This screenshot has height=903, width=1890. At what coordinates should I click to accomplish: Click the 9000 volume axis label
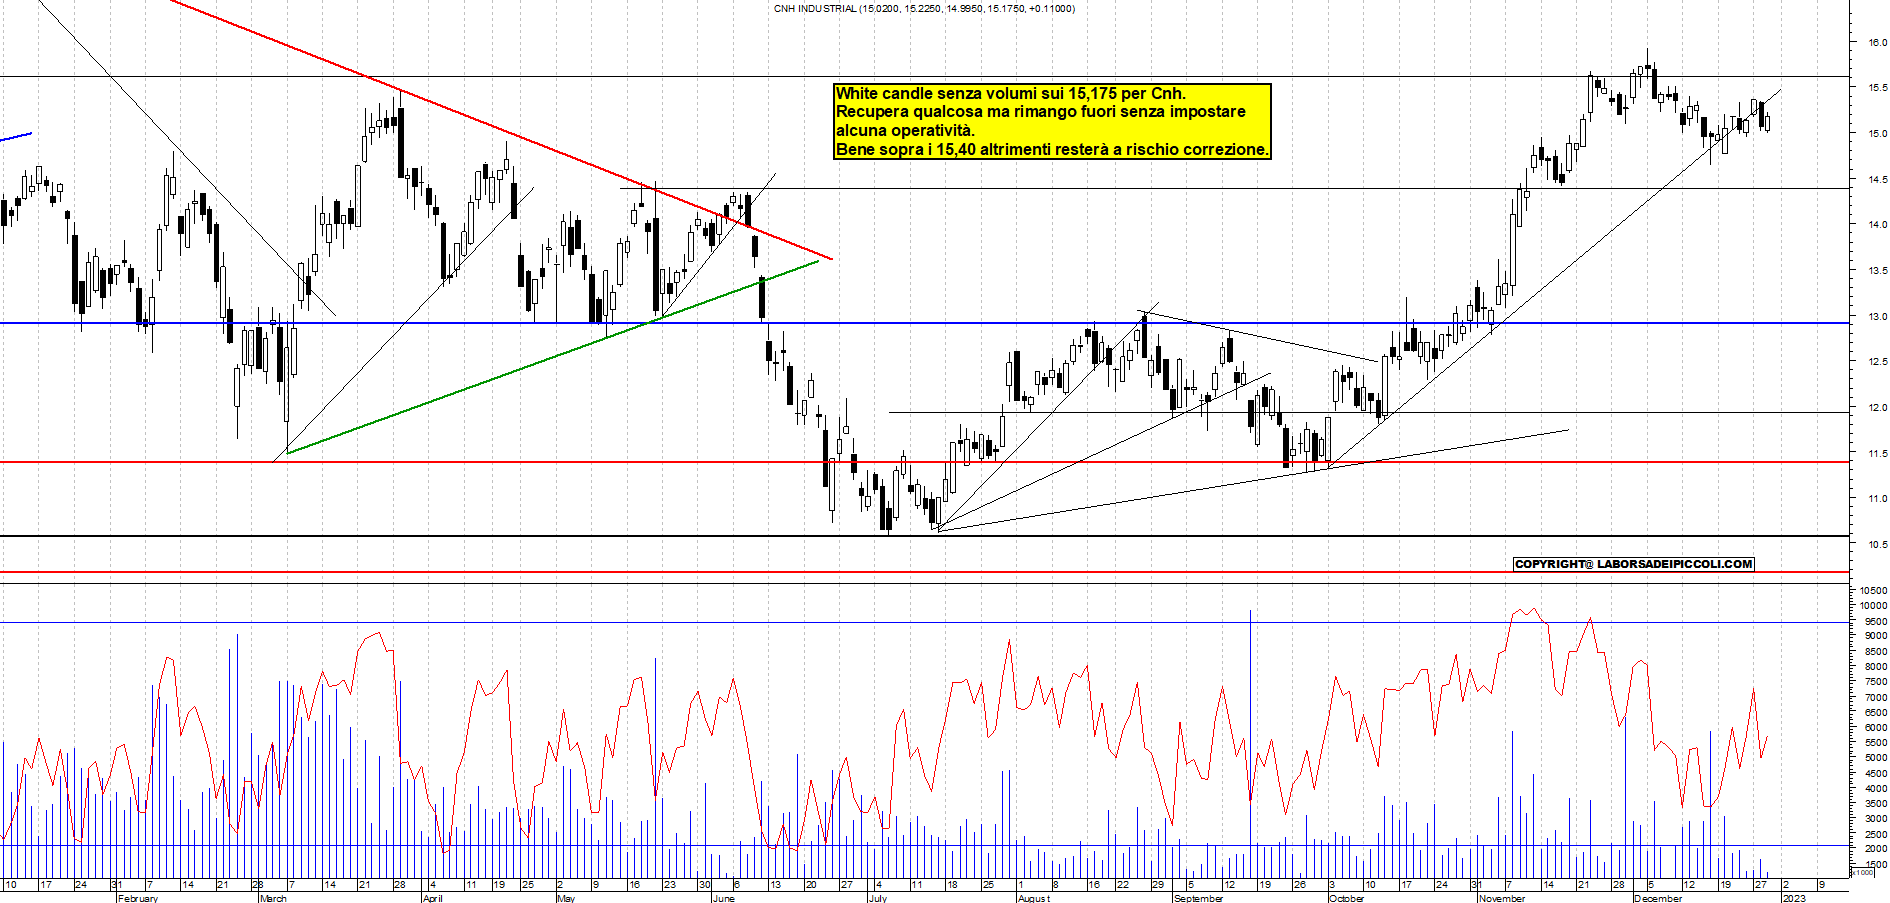[x=1876, y=635]
